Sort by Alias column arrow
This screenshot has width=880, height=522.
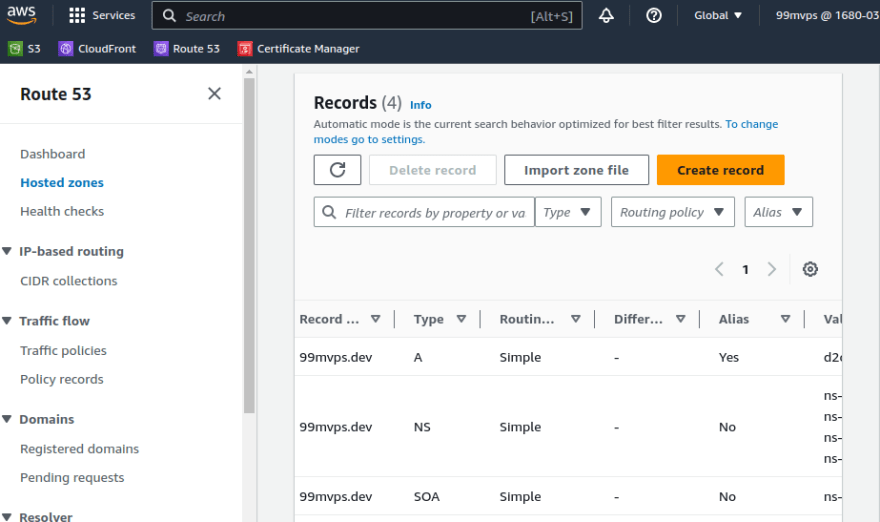[x=785, y=319]
